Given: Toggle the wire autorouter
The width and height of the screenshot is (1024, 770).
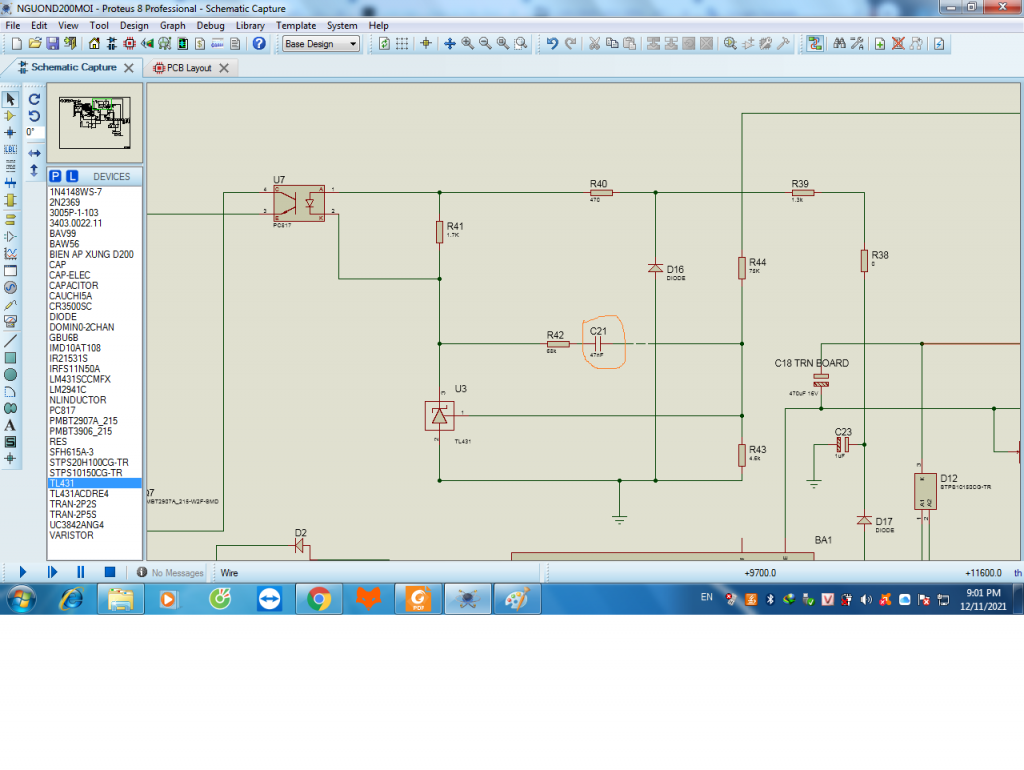Looking at the screenshot, I should (x=815, y=44).
